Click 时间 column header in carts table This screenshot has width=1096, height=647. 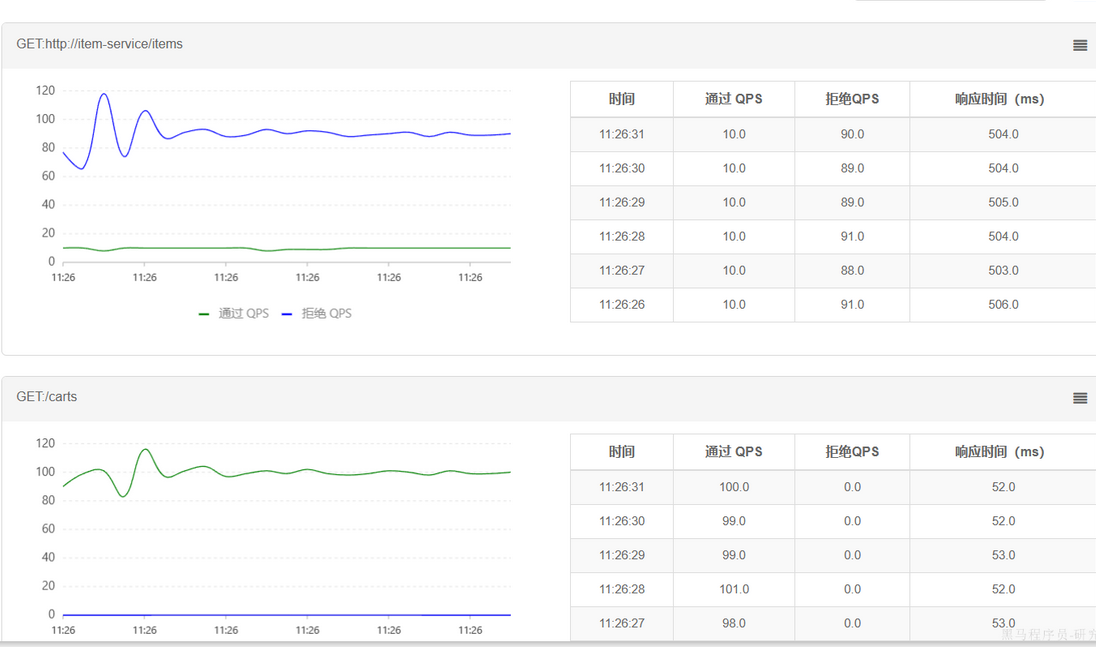[x=621, y=452]
